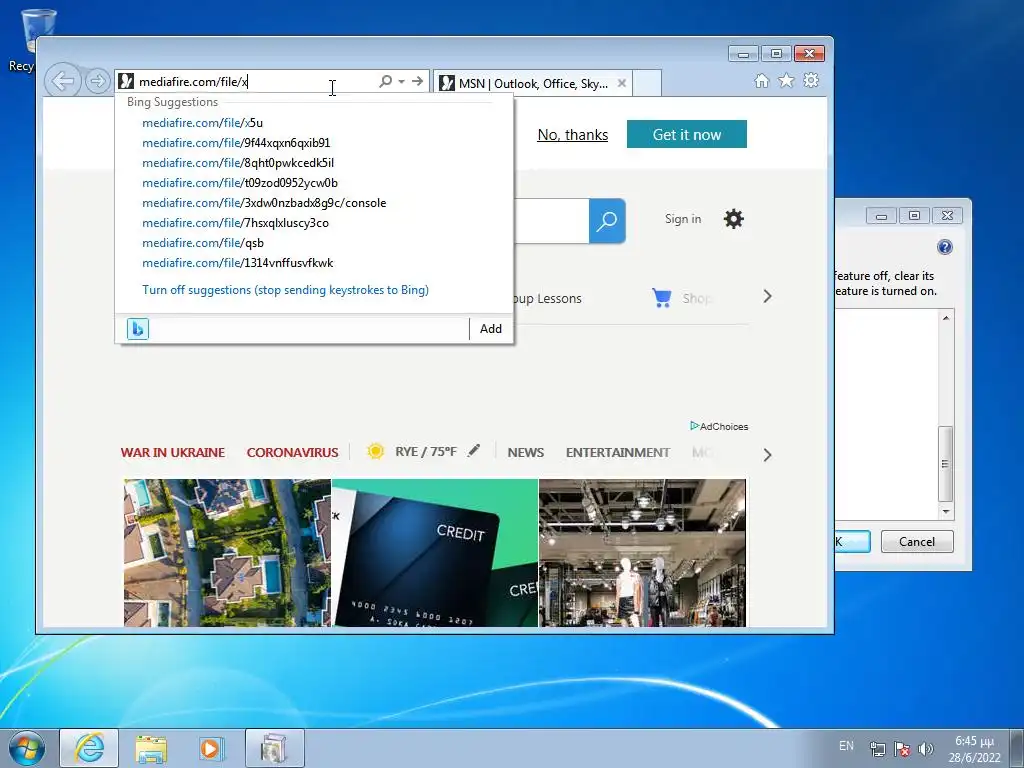This screenshot has width=1024, height=768.
Task: Click Cancel in the background dialog
Action: coord(917,541)
